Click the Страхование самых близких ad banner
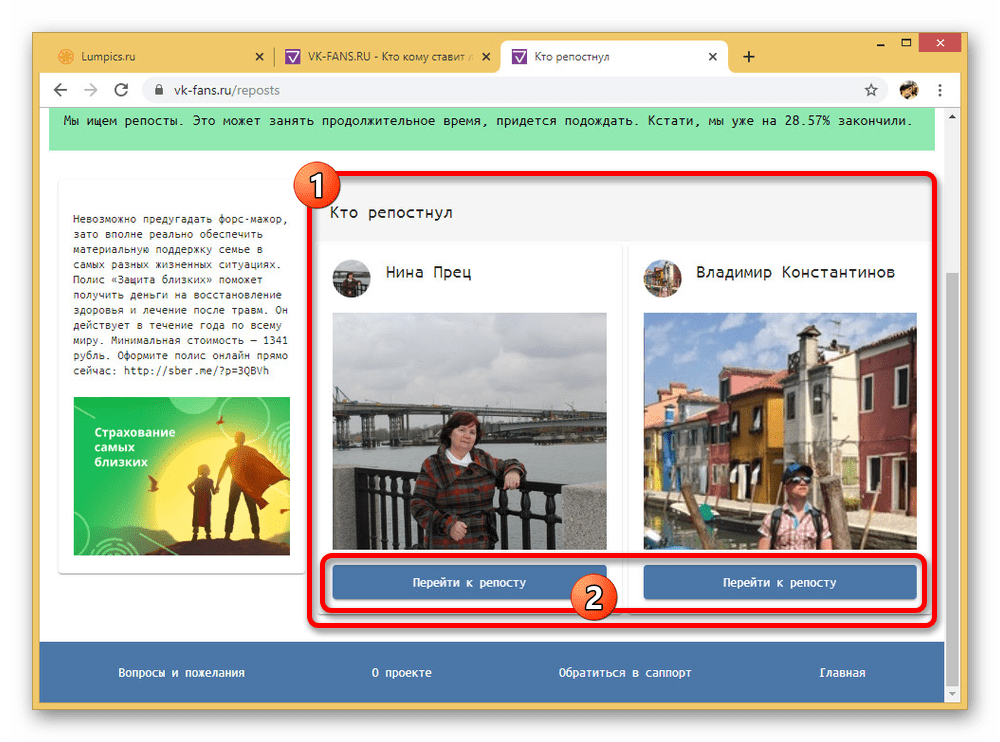1000x742 pixels. point(182,476)
